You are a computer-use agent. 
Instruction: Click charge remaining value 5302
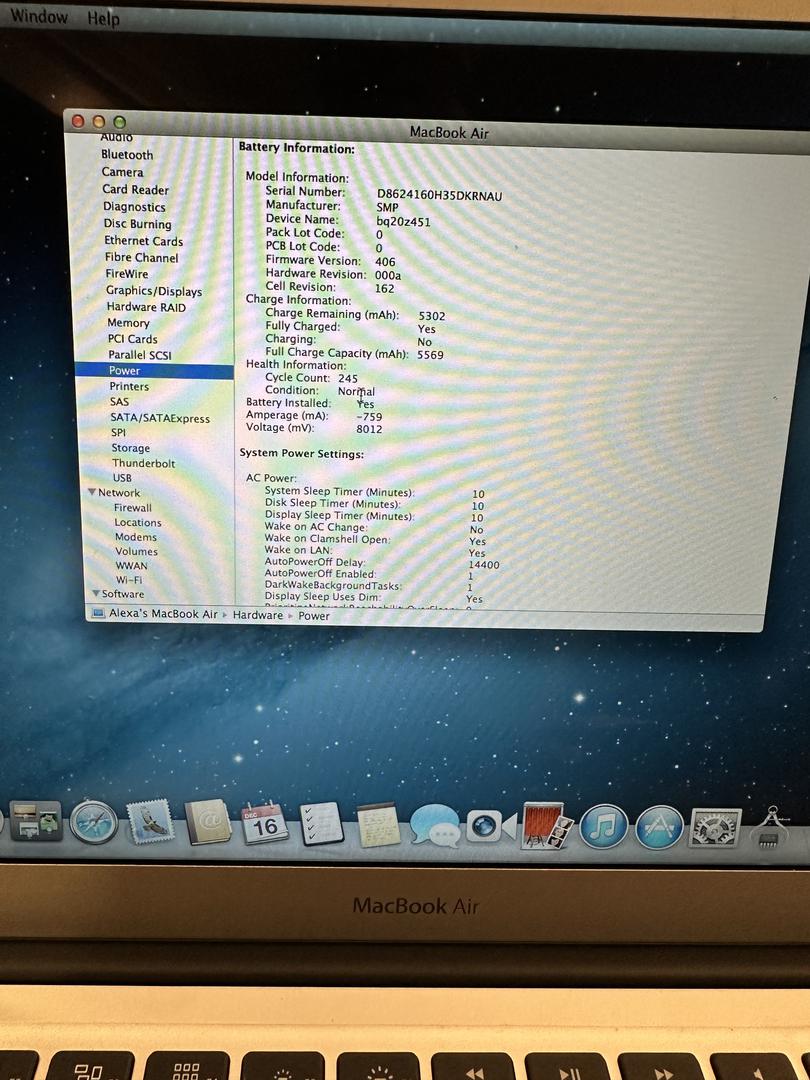point(432,316)
